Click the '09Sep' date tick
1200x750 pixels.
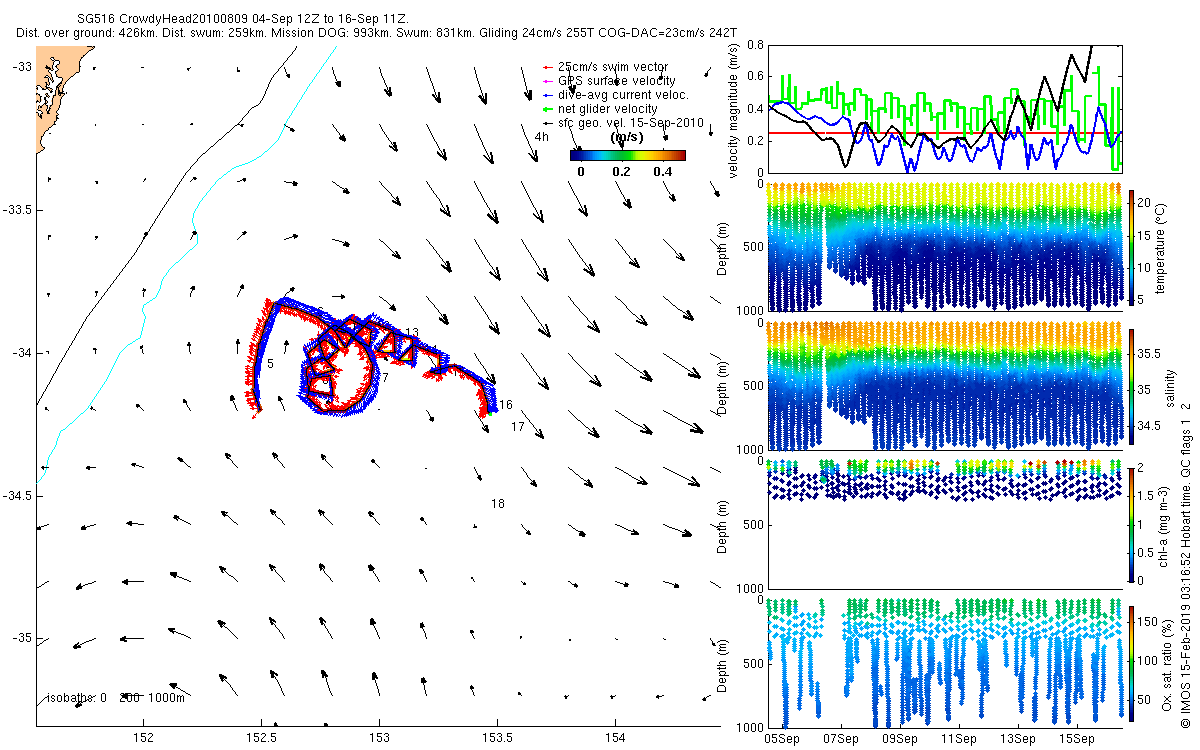[900, 739]
